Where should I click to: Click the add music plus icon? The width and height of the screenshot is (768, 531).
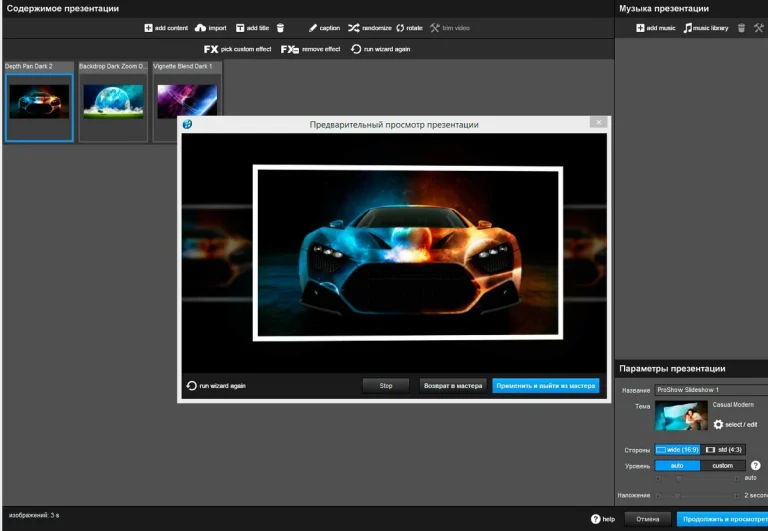pyautogui.click(x=640, y=28)
